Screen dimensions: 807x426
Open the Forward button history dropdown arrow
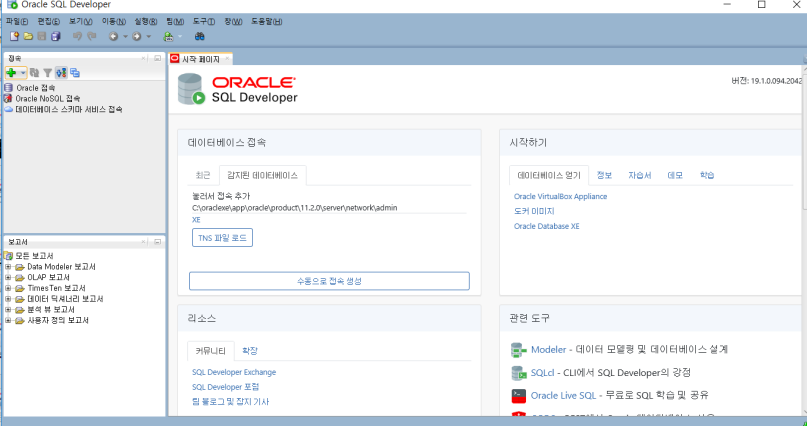[x=149, y=37]
